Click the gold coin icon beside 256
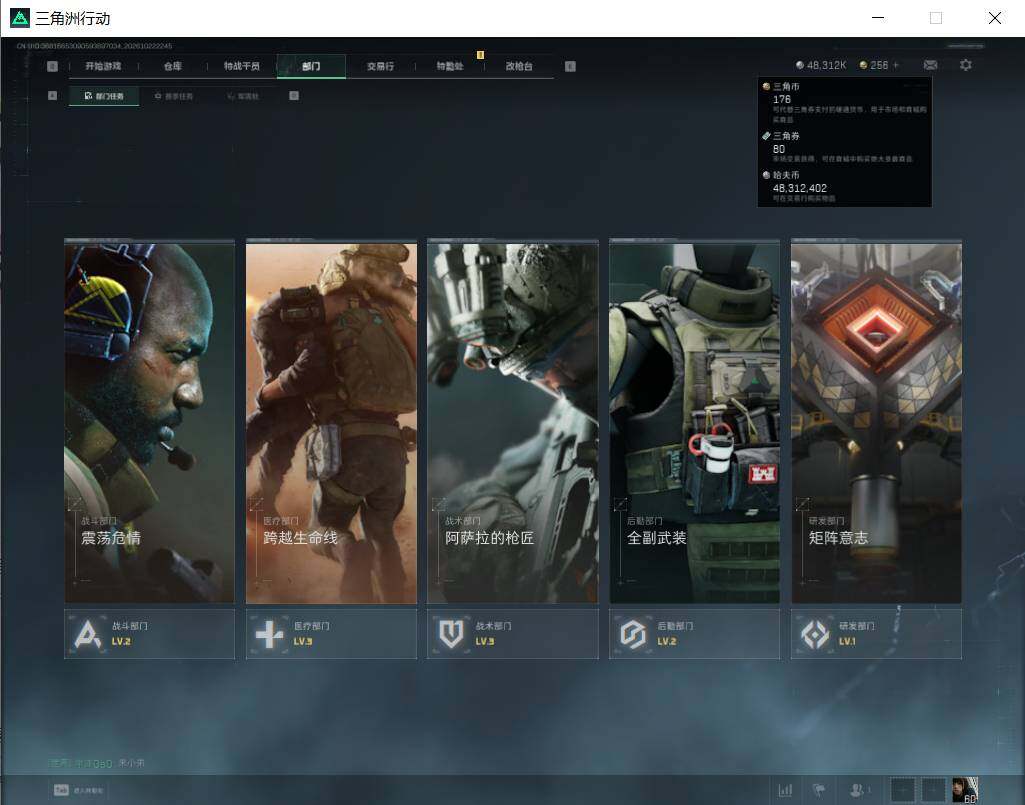 point(863,65)
